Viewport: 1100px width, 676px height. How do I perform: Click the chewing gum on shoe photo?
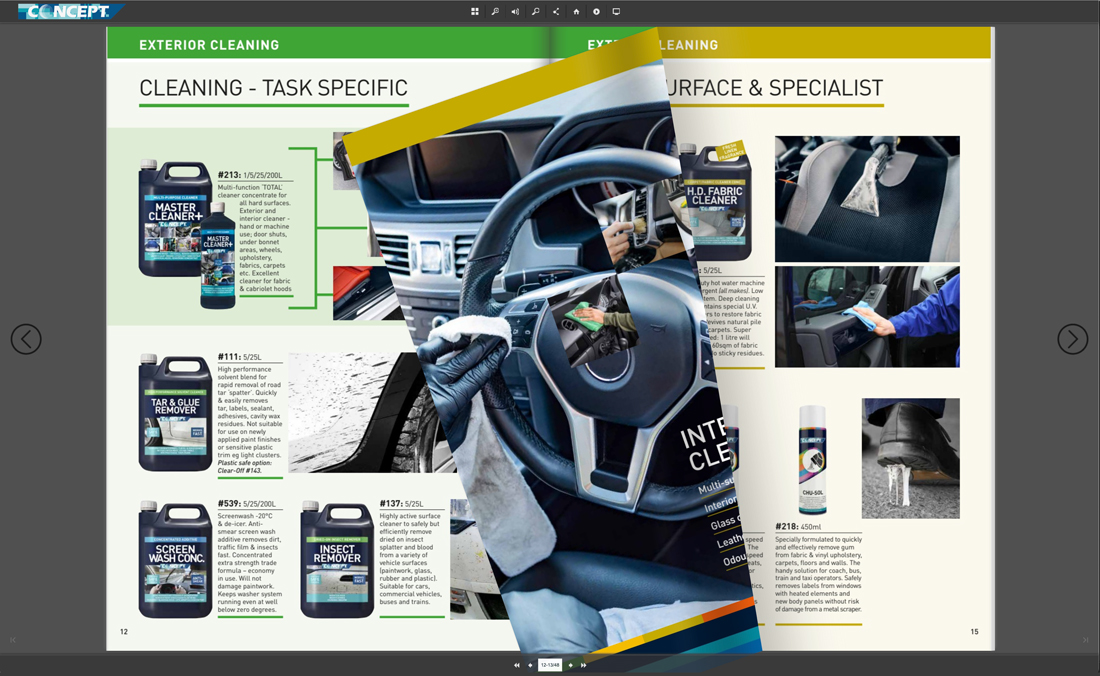[x=911, y=459]
